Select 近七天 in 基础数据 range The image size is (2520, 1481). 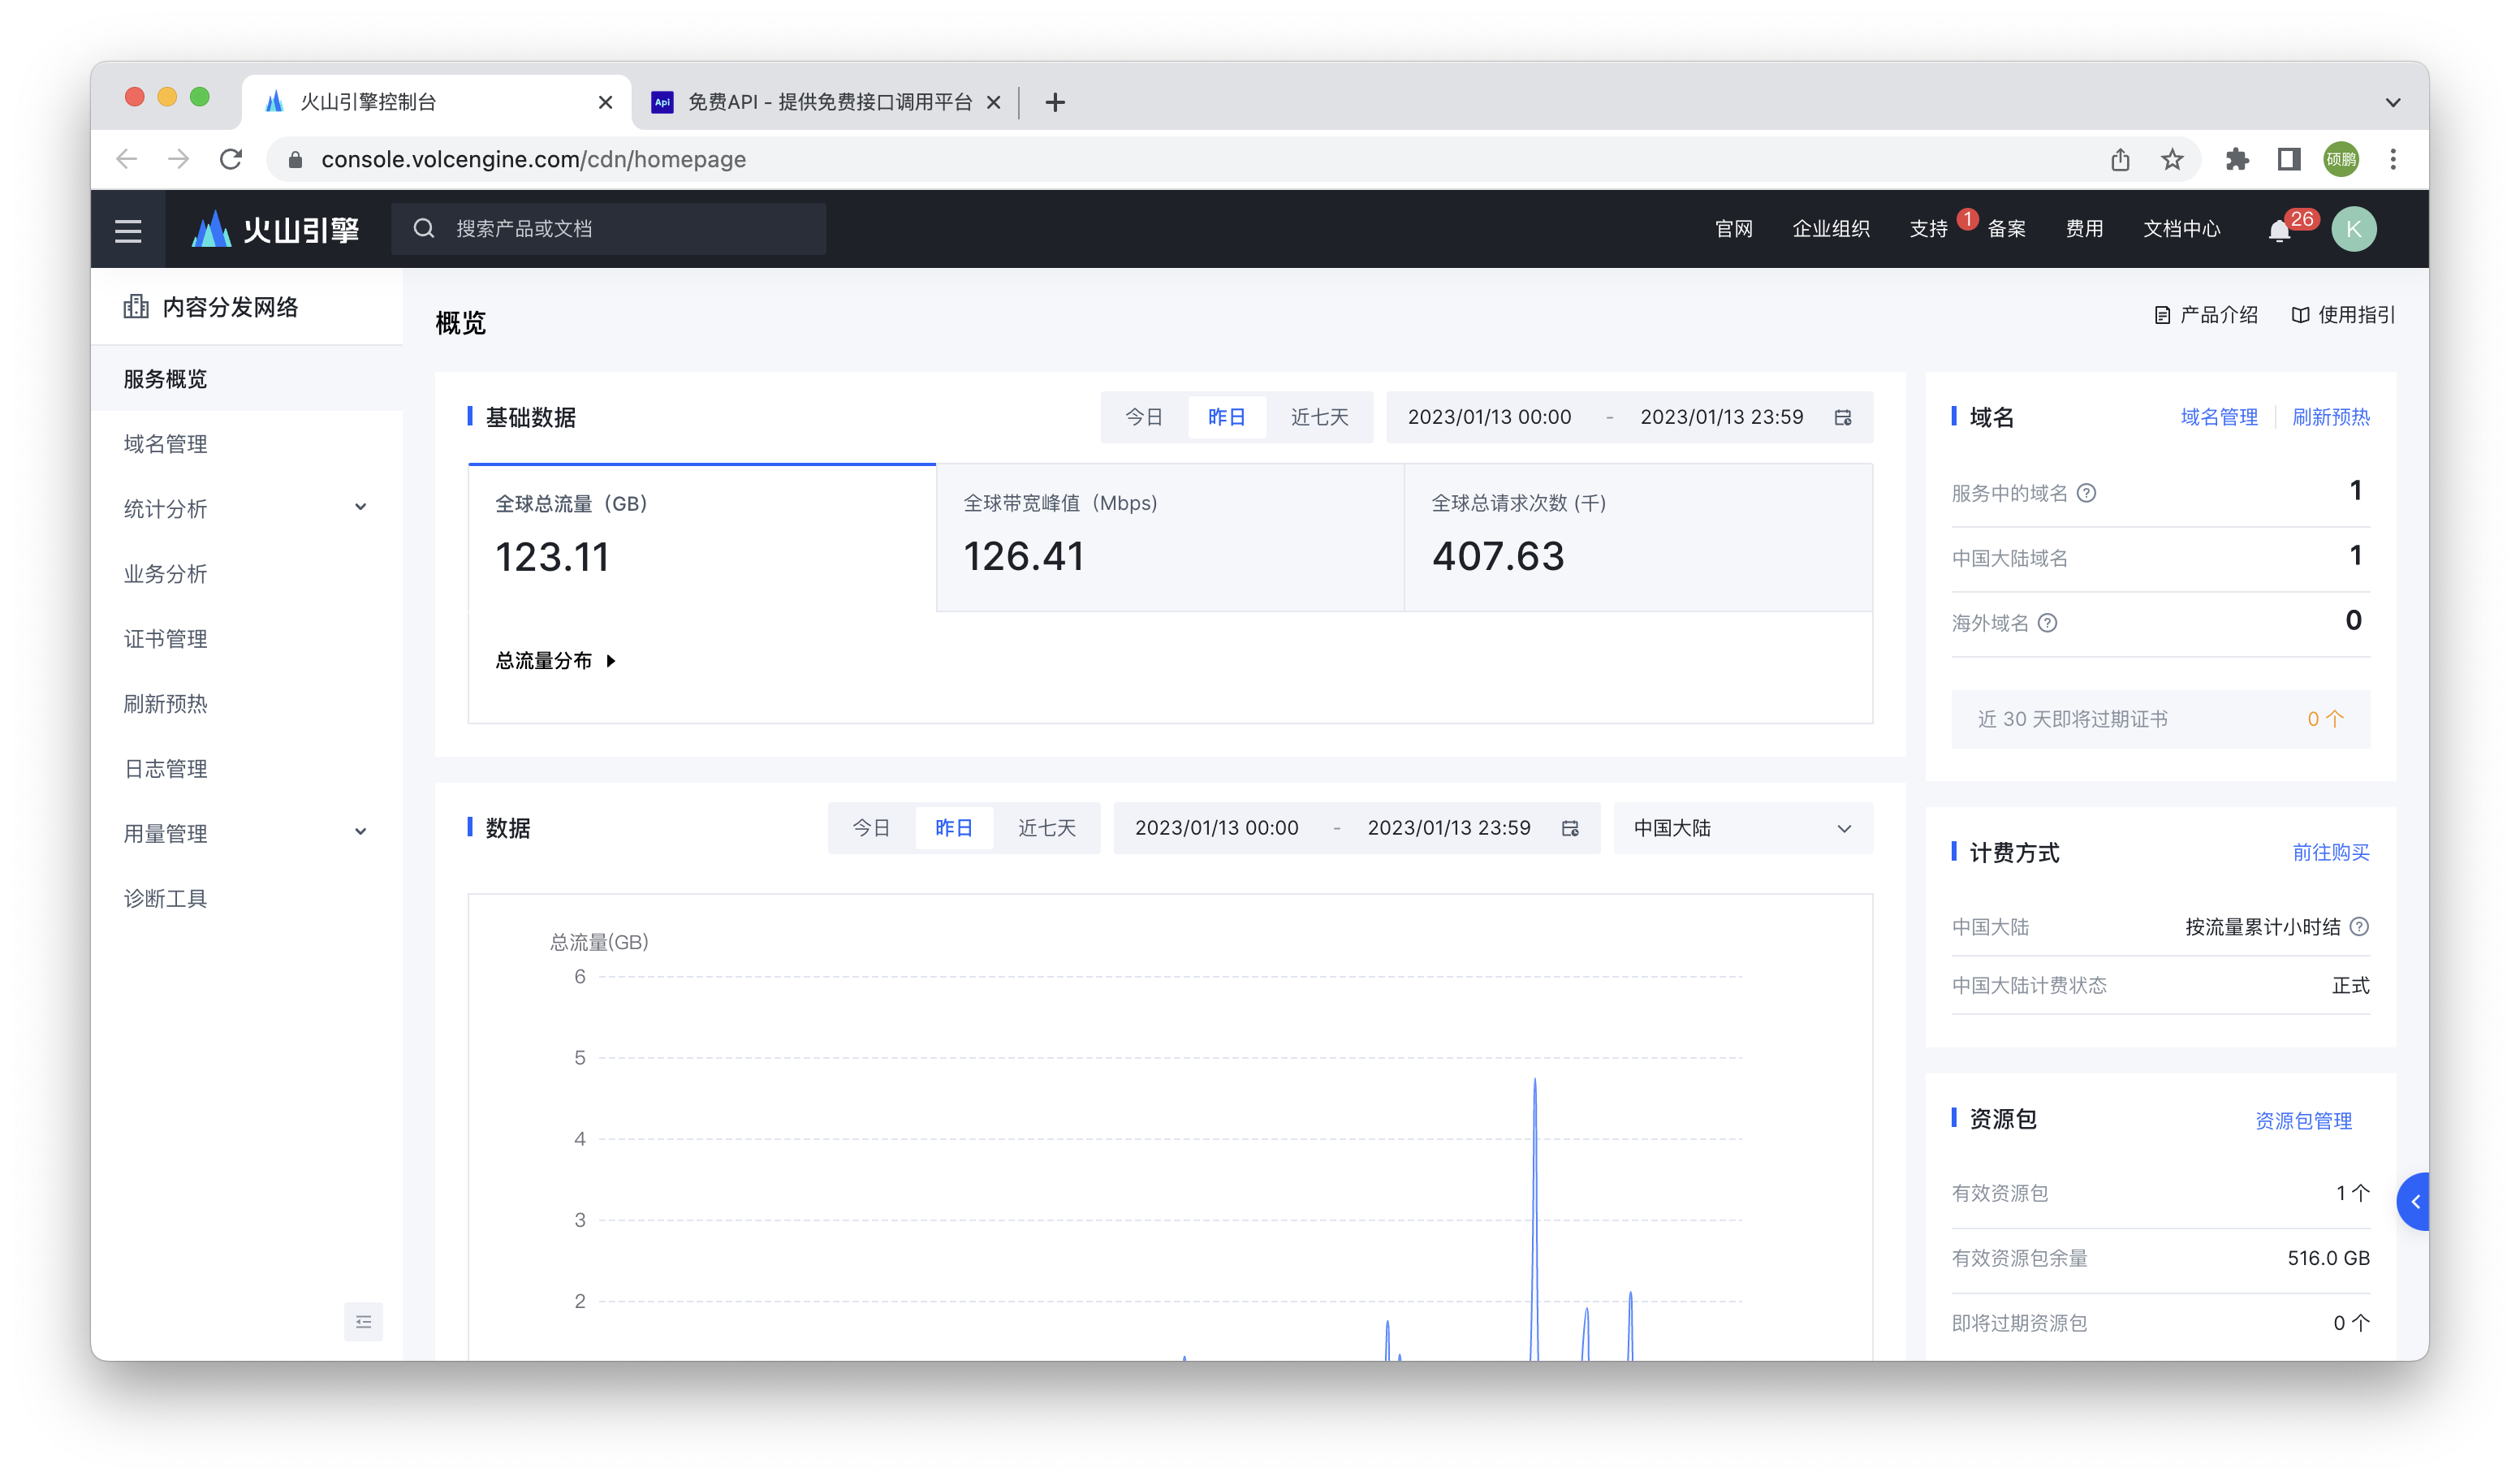pyautogui.click(x=1319, y=417)
